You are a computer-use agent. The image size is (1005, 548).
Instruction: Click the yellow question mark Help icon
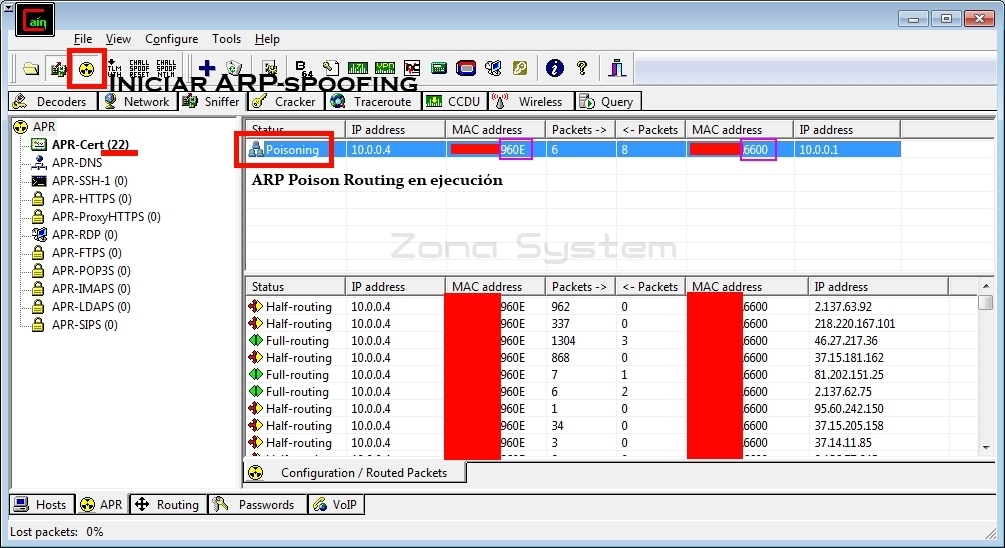(582, 67)
